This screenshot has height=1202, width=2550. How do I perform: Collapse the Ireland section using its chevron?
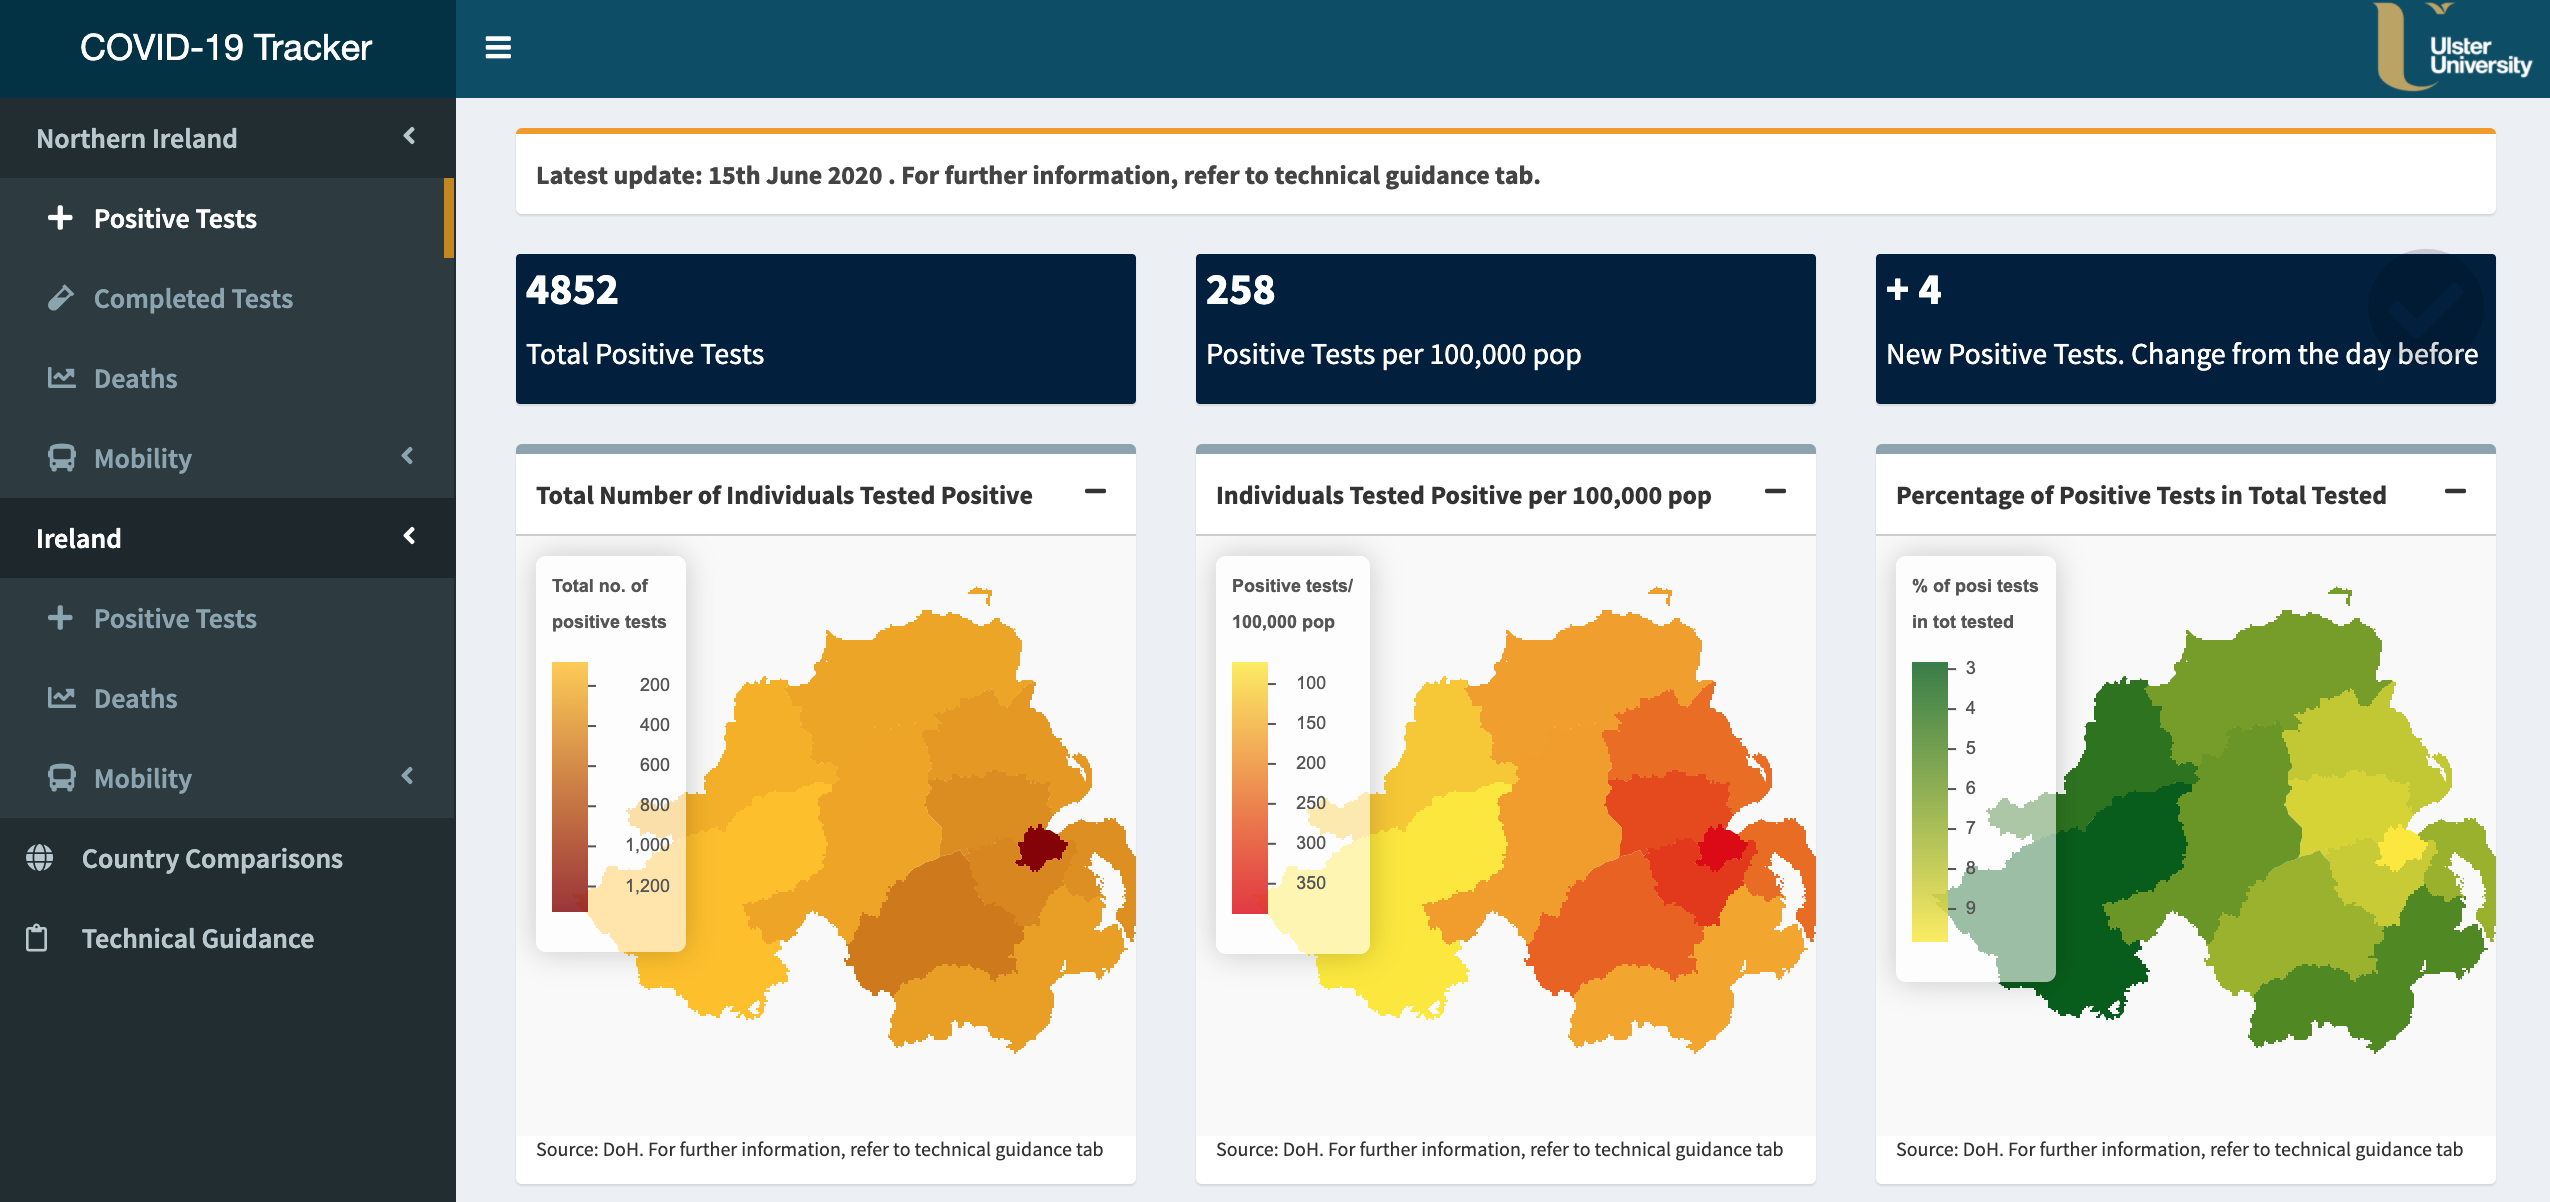(411, 537)
